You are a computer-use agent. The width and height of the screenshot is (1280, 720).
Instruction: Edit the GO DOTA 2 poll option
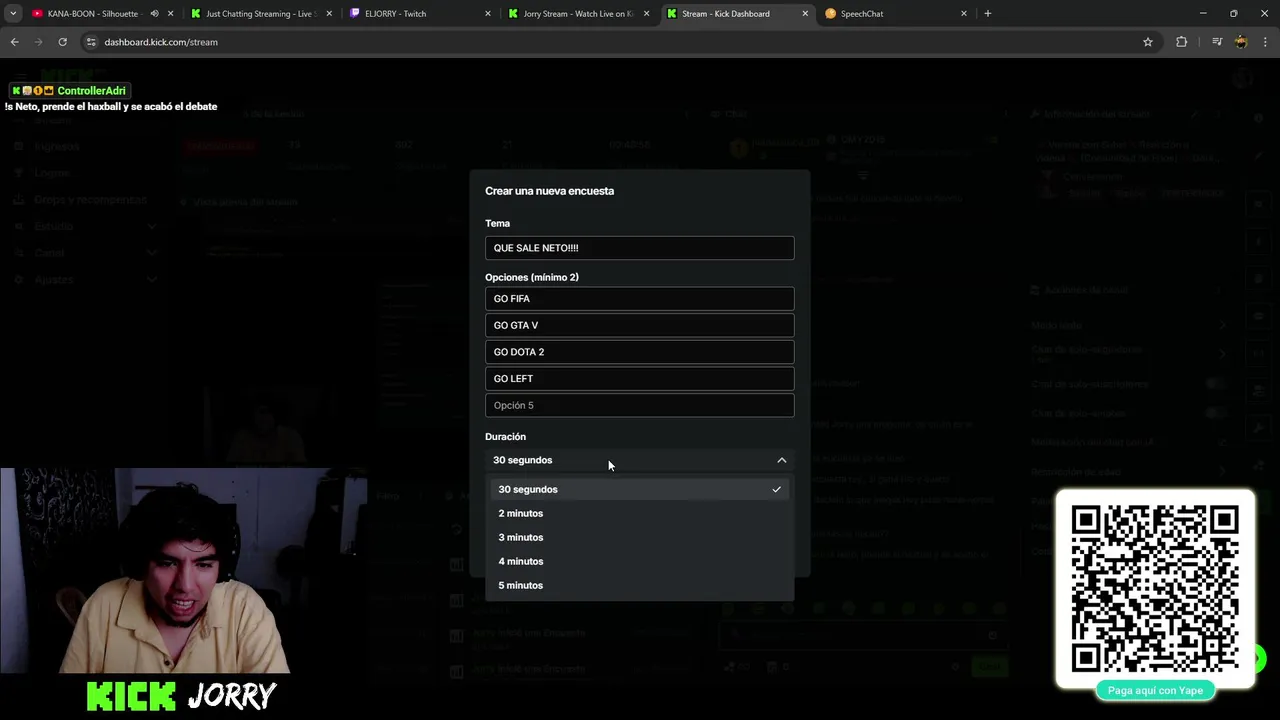pos(640,352)
